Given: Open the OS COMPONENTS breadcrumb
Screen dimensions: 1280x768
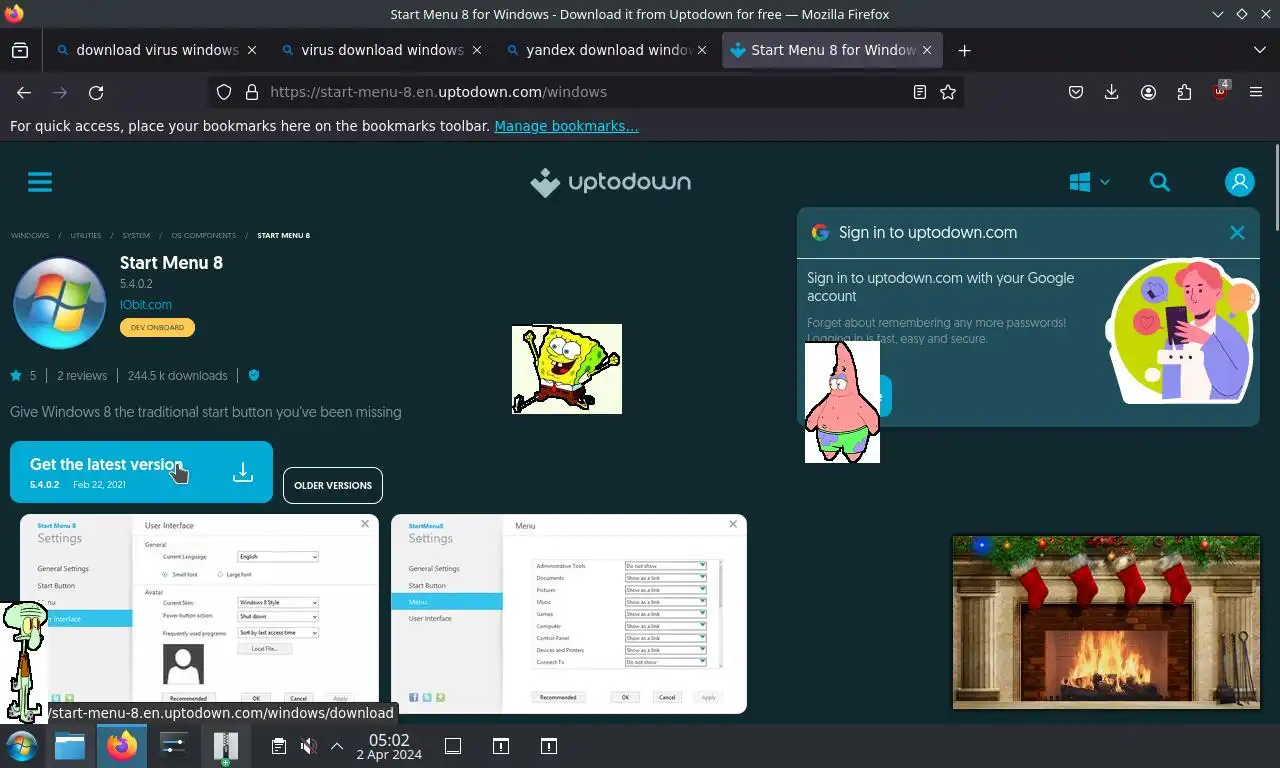Looking at the screenshot, I should pos(204,236).
